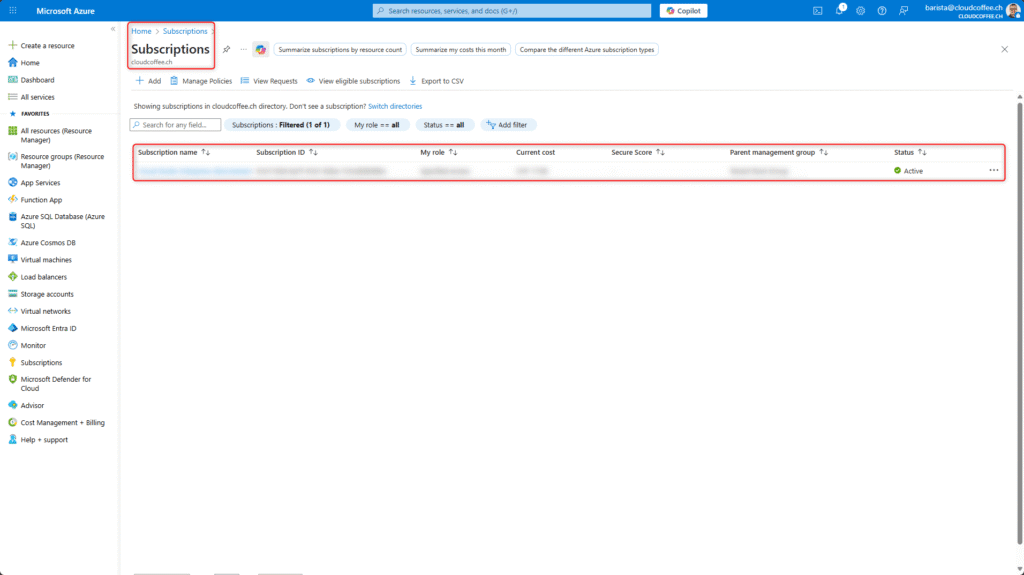Open Microsoft Entra ID in sidebar
The image size is (1024, 575).
[42, 328]
